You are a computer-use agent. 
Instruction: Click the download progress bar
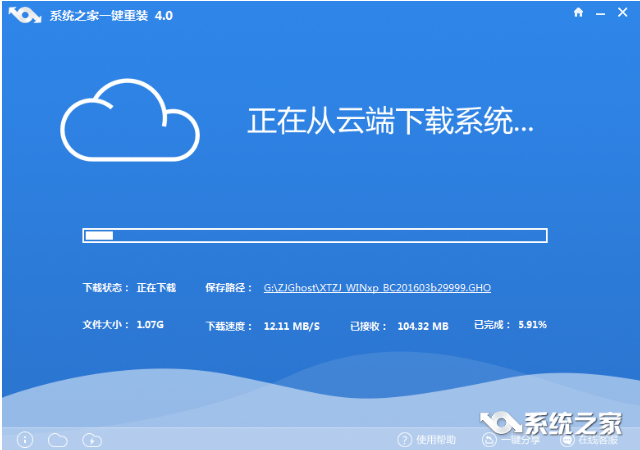315,236
